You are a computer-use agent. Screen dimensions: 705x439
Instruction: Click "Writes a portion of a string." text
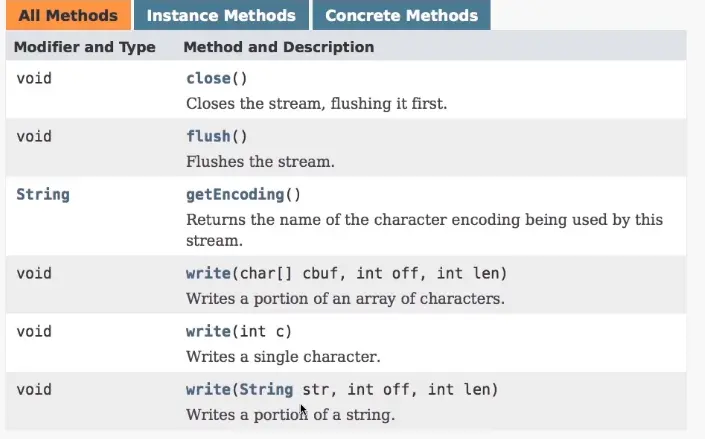point(290,414)
